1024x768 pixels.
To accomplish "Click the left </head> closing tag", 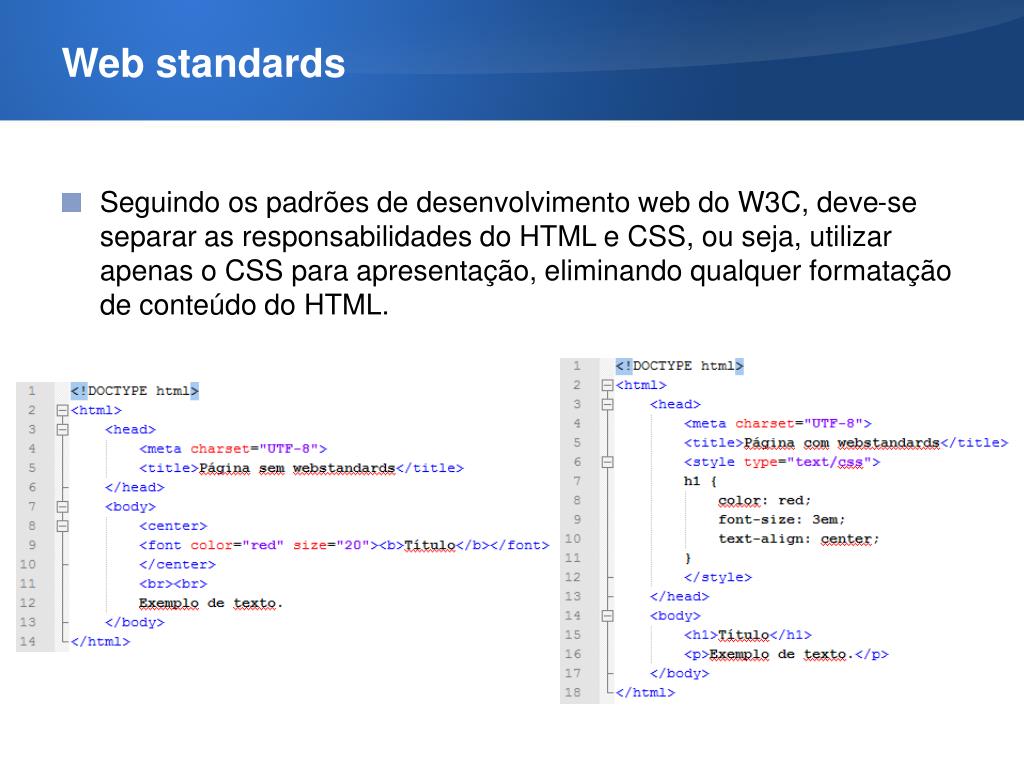I will tap(135, 487).
